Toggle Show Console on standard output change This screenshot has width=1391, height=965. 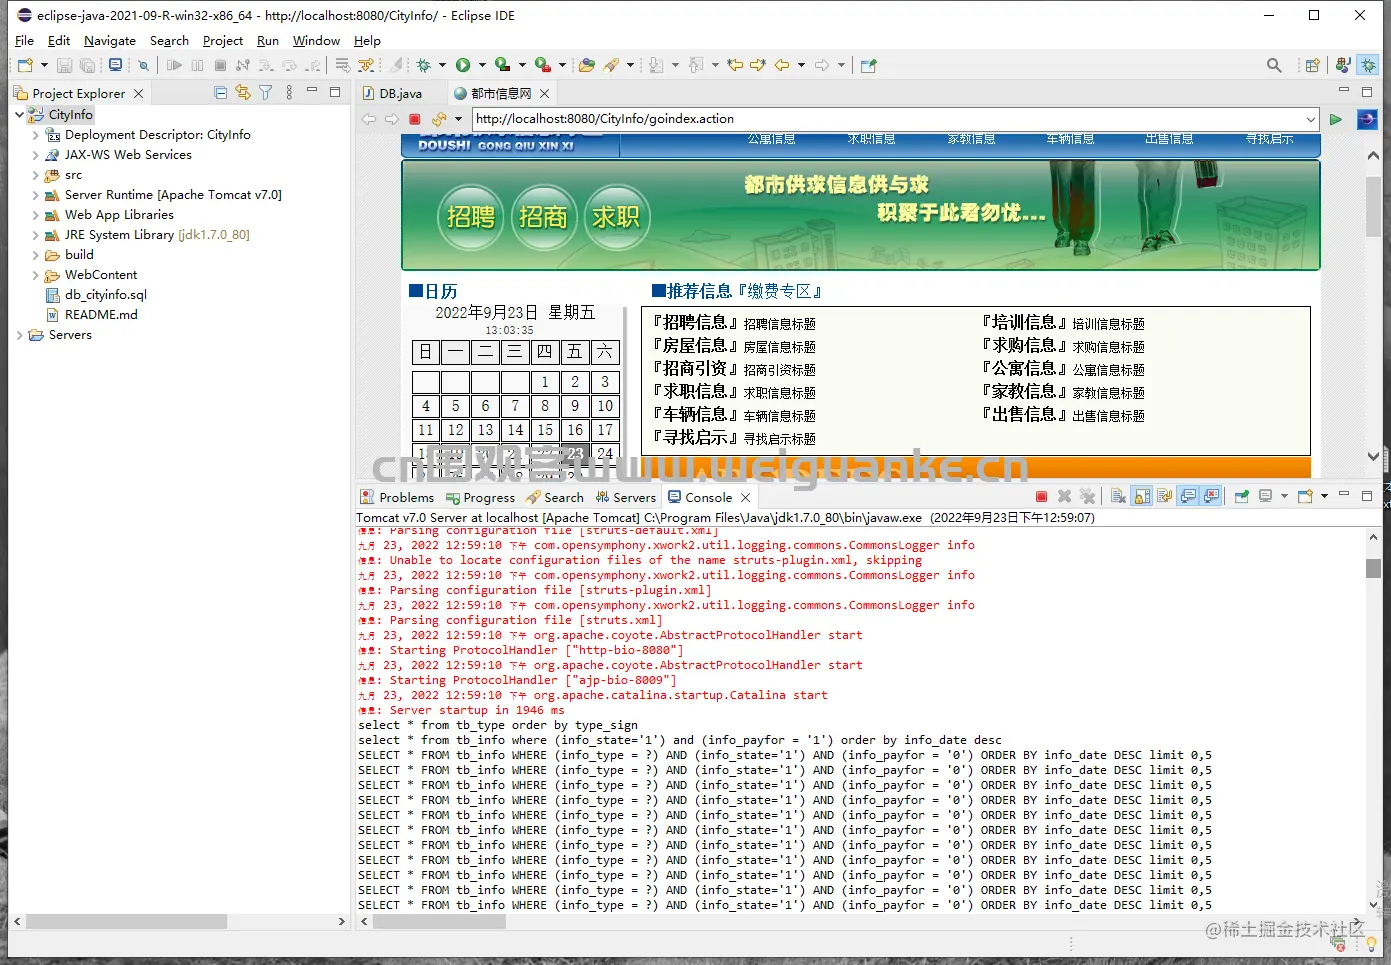click(1188, 497)
